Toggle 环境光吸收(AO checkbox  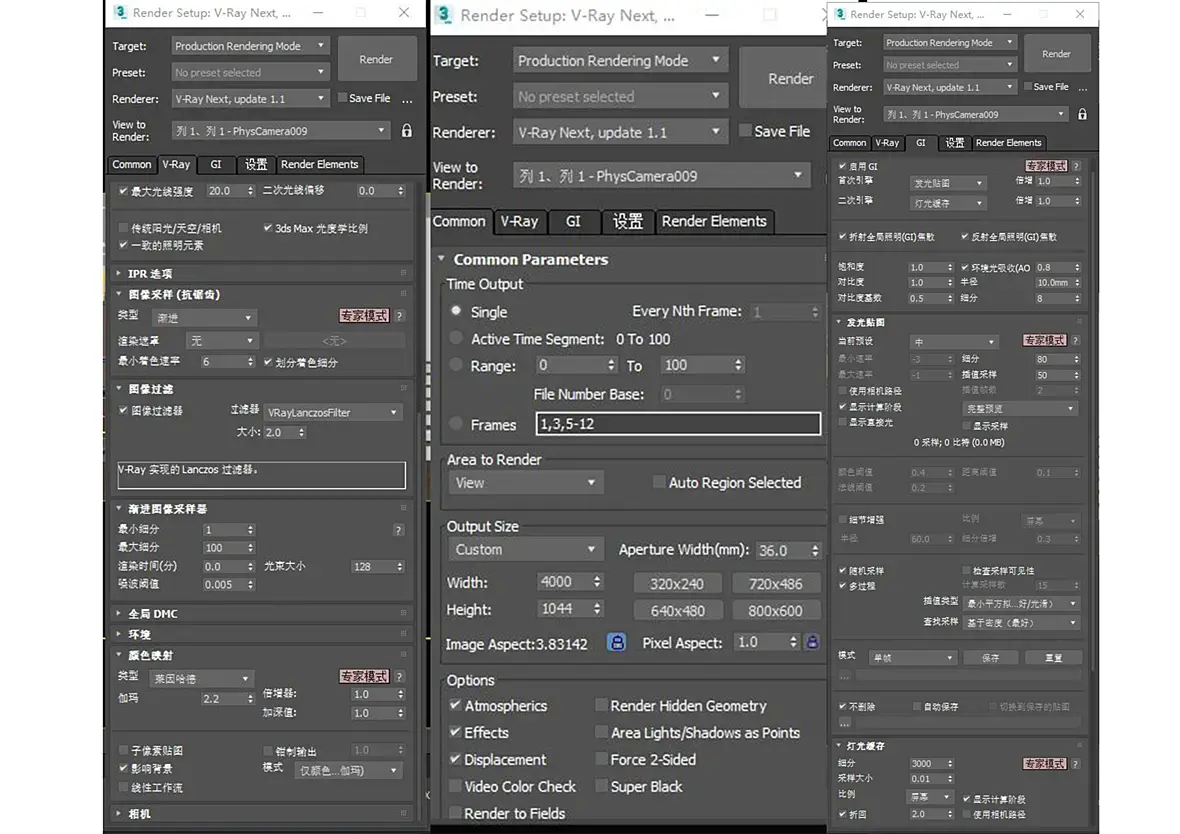click(965, 267)
